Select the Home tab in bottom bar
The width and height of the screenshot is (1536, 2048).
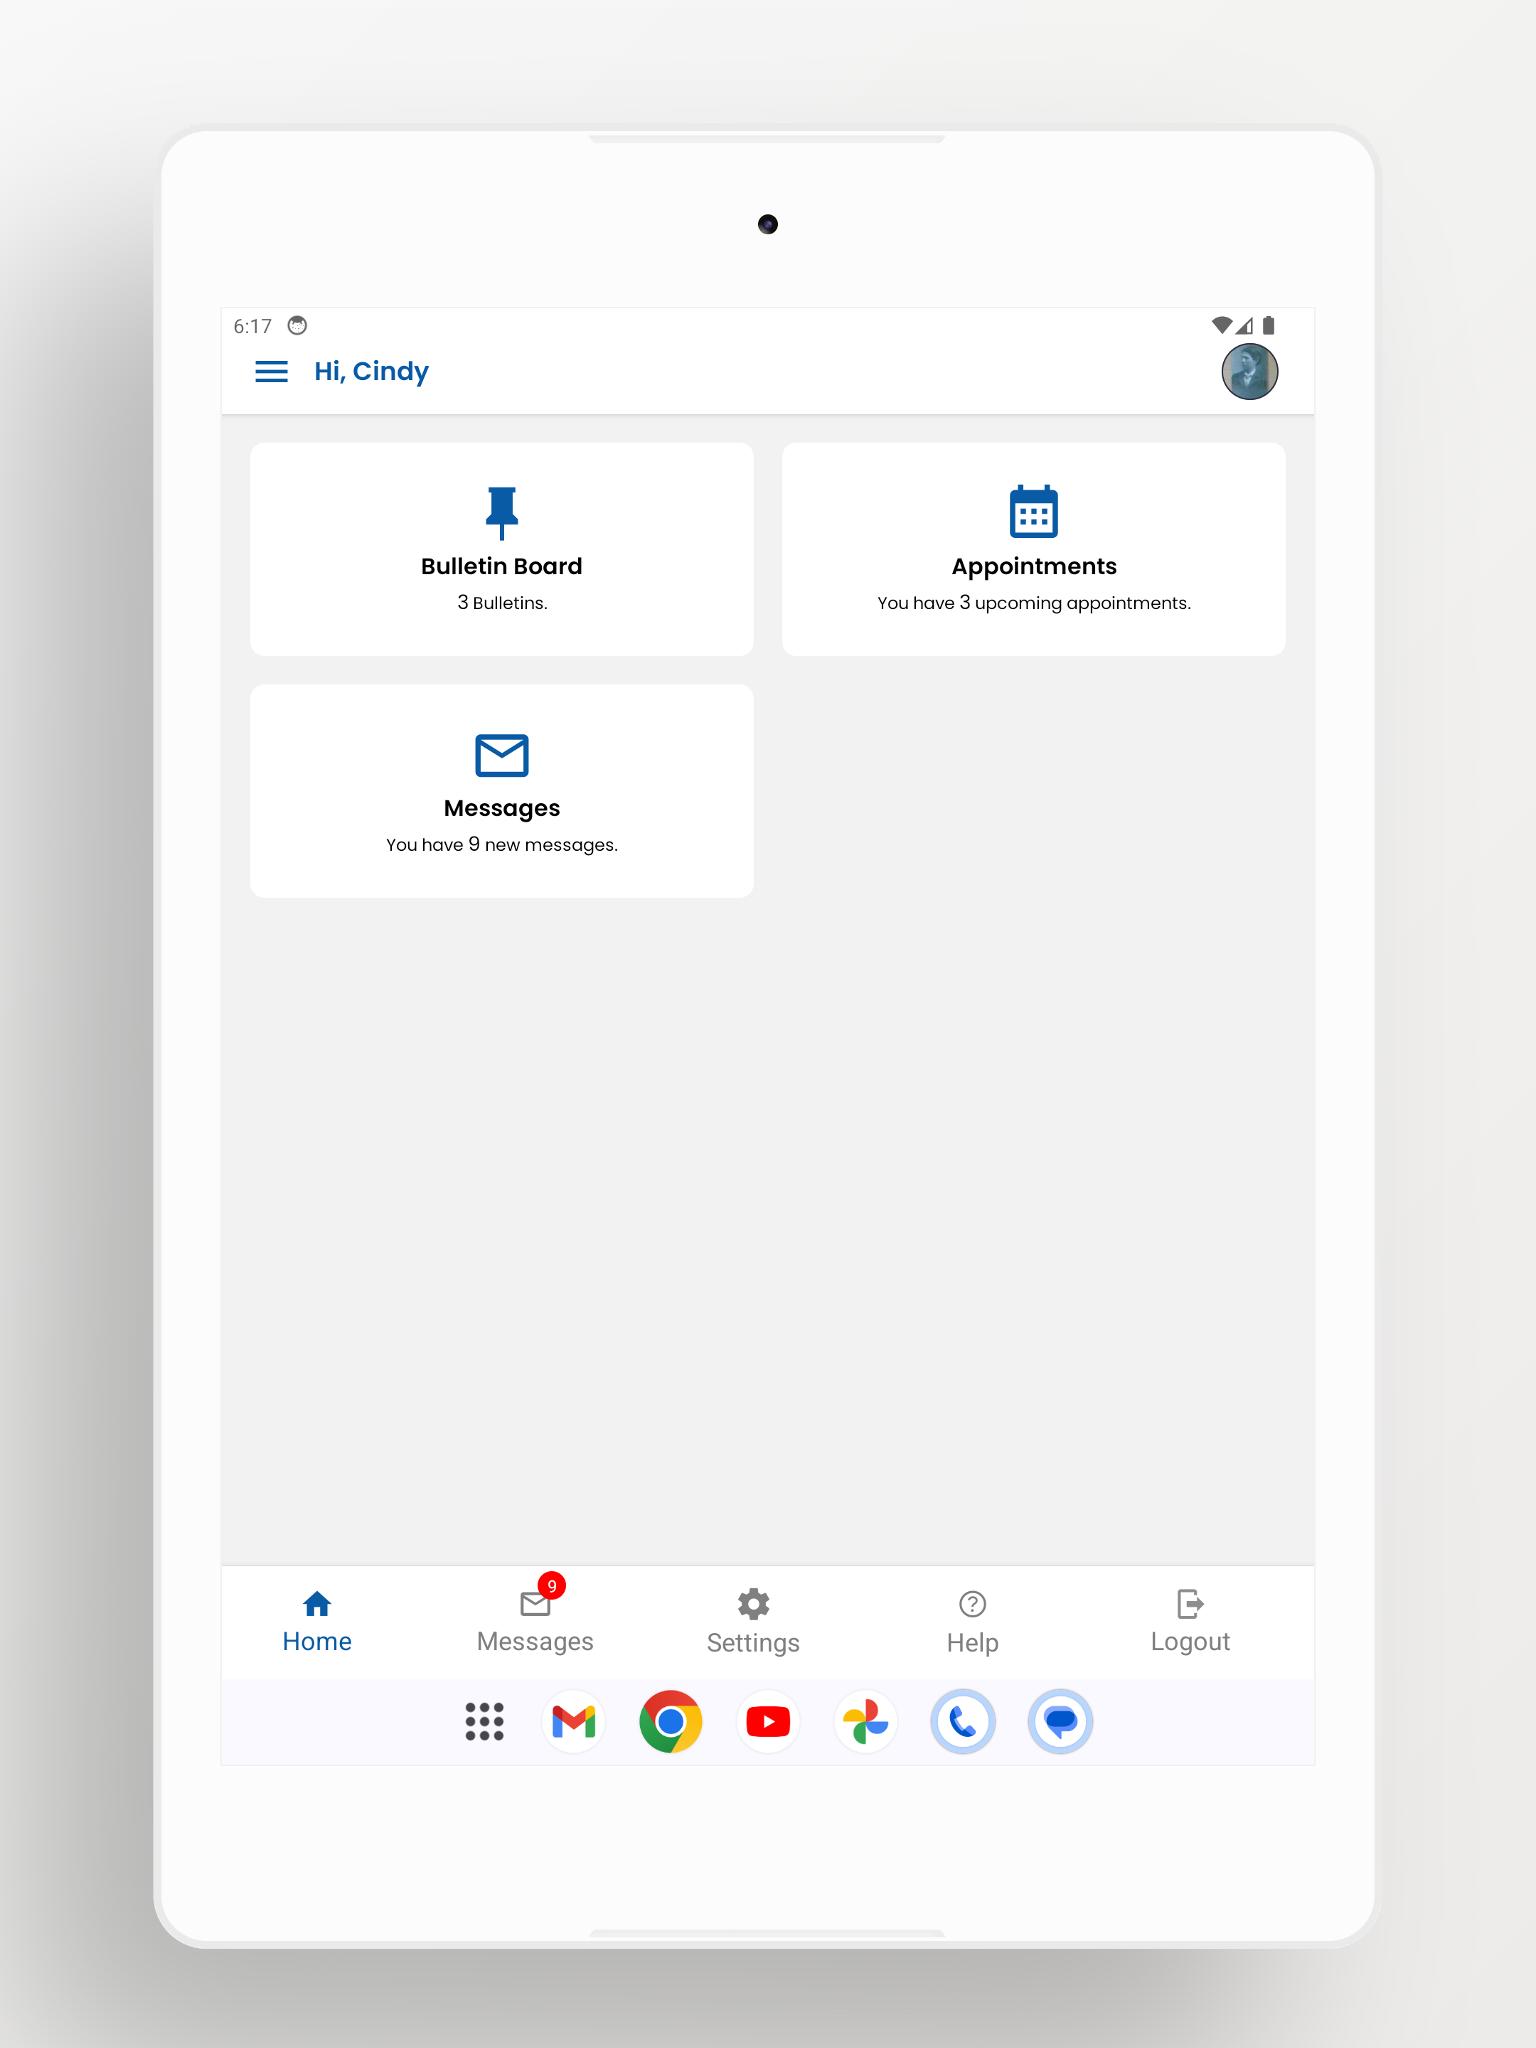click(317, 1622)
